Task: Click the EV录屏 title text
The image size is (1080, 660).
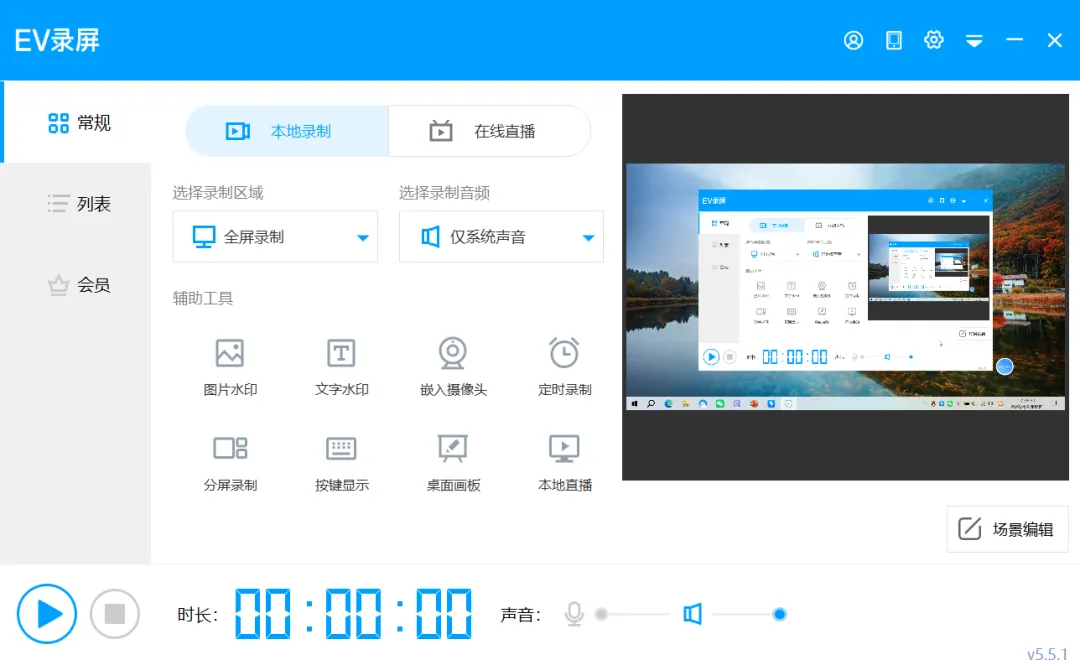Action: pos(57,41)
